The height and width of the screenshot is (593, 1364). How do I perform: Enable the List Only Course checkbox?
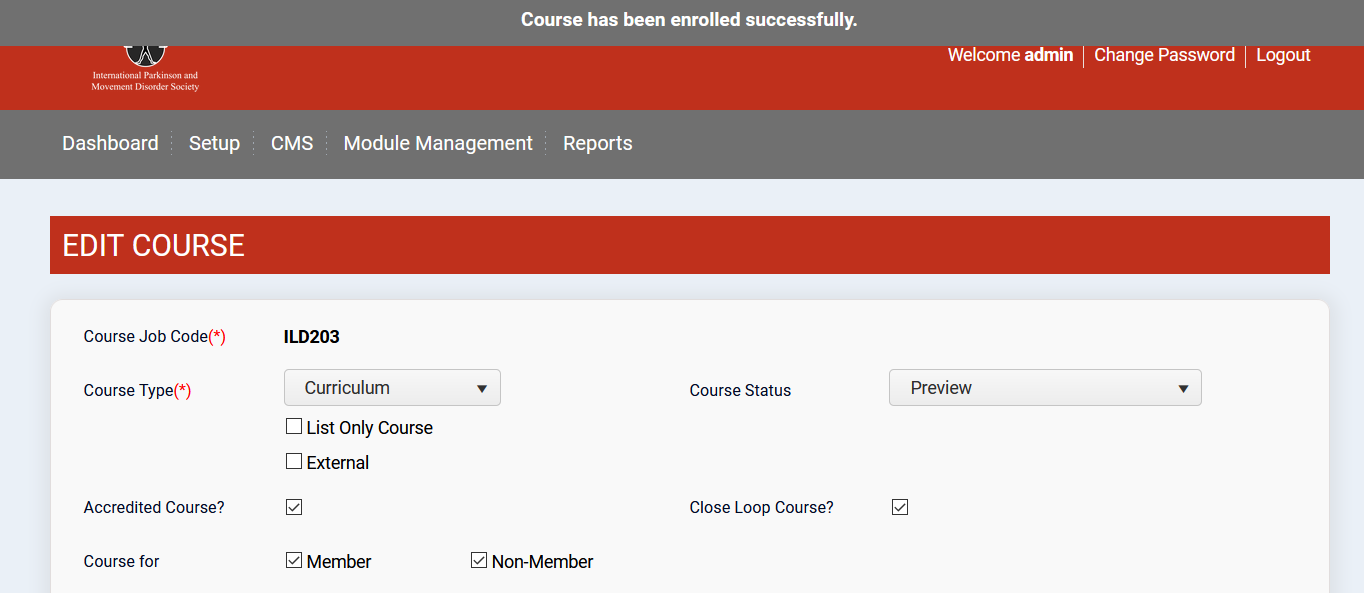(294, 427)
